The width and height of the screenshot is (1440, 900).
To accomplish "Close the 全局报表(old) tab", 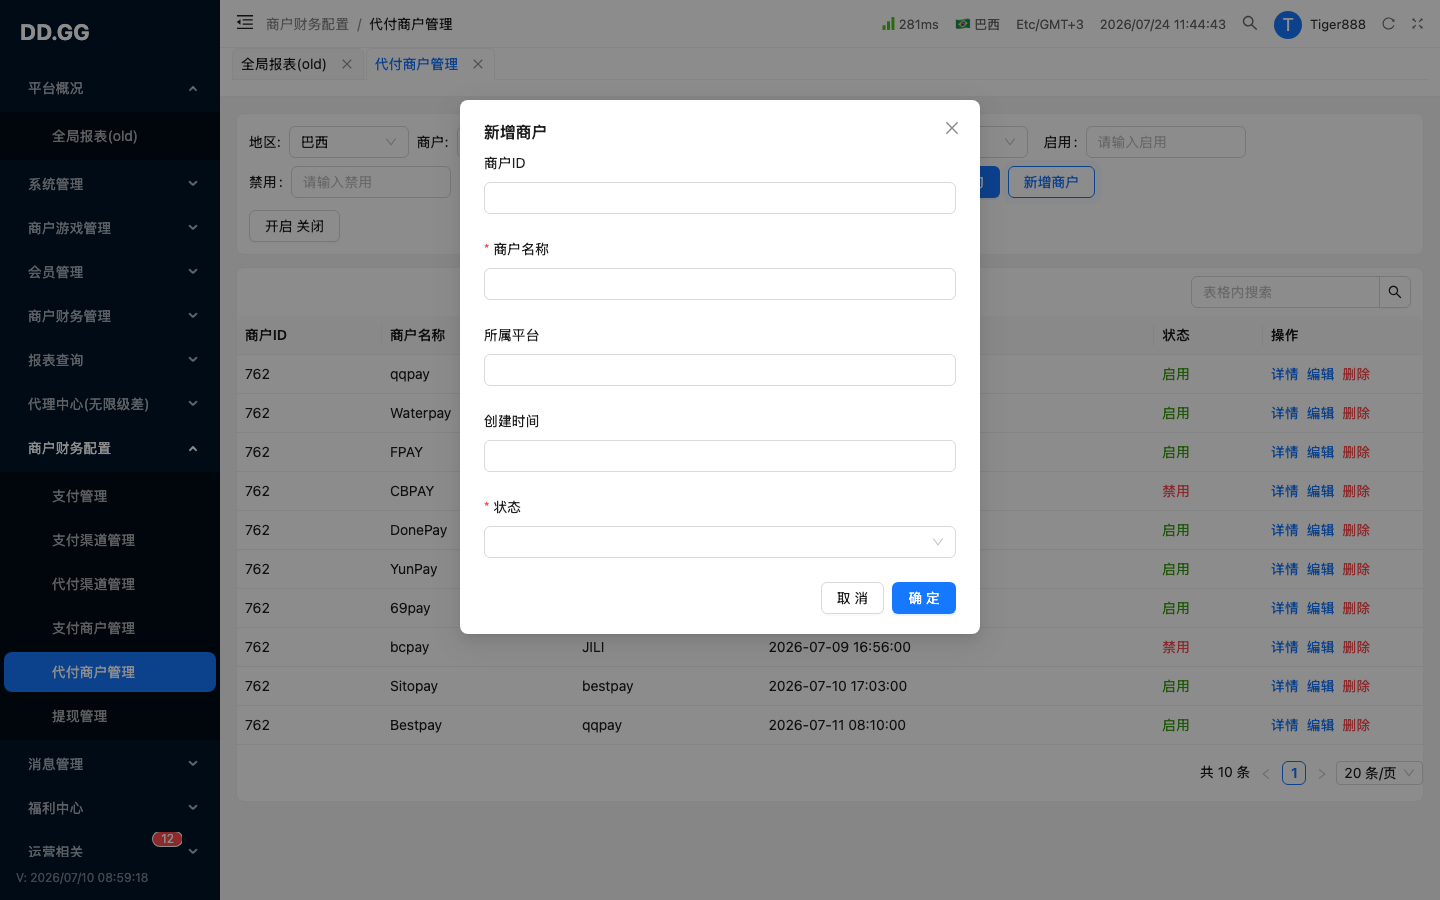I will click(347, 64).
